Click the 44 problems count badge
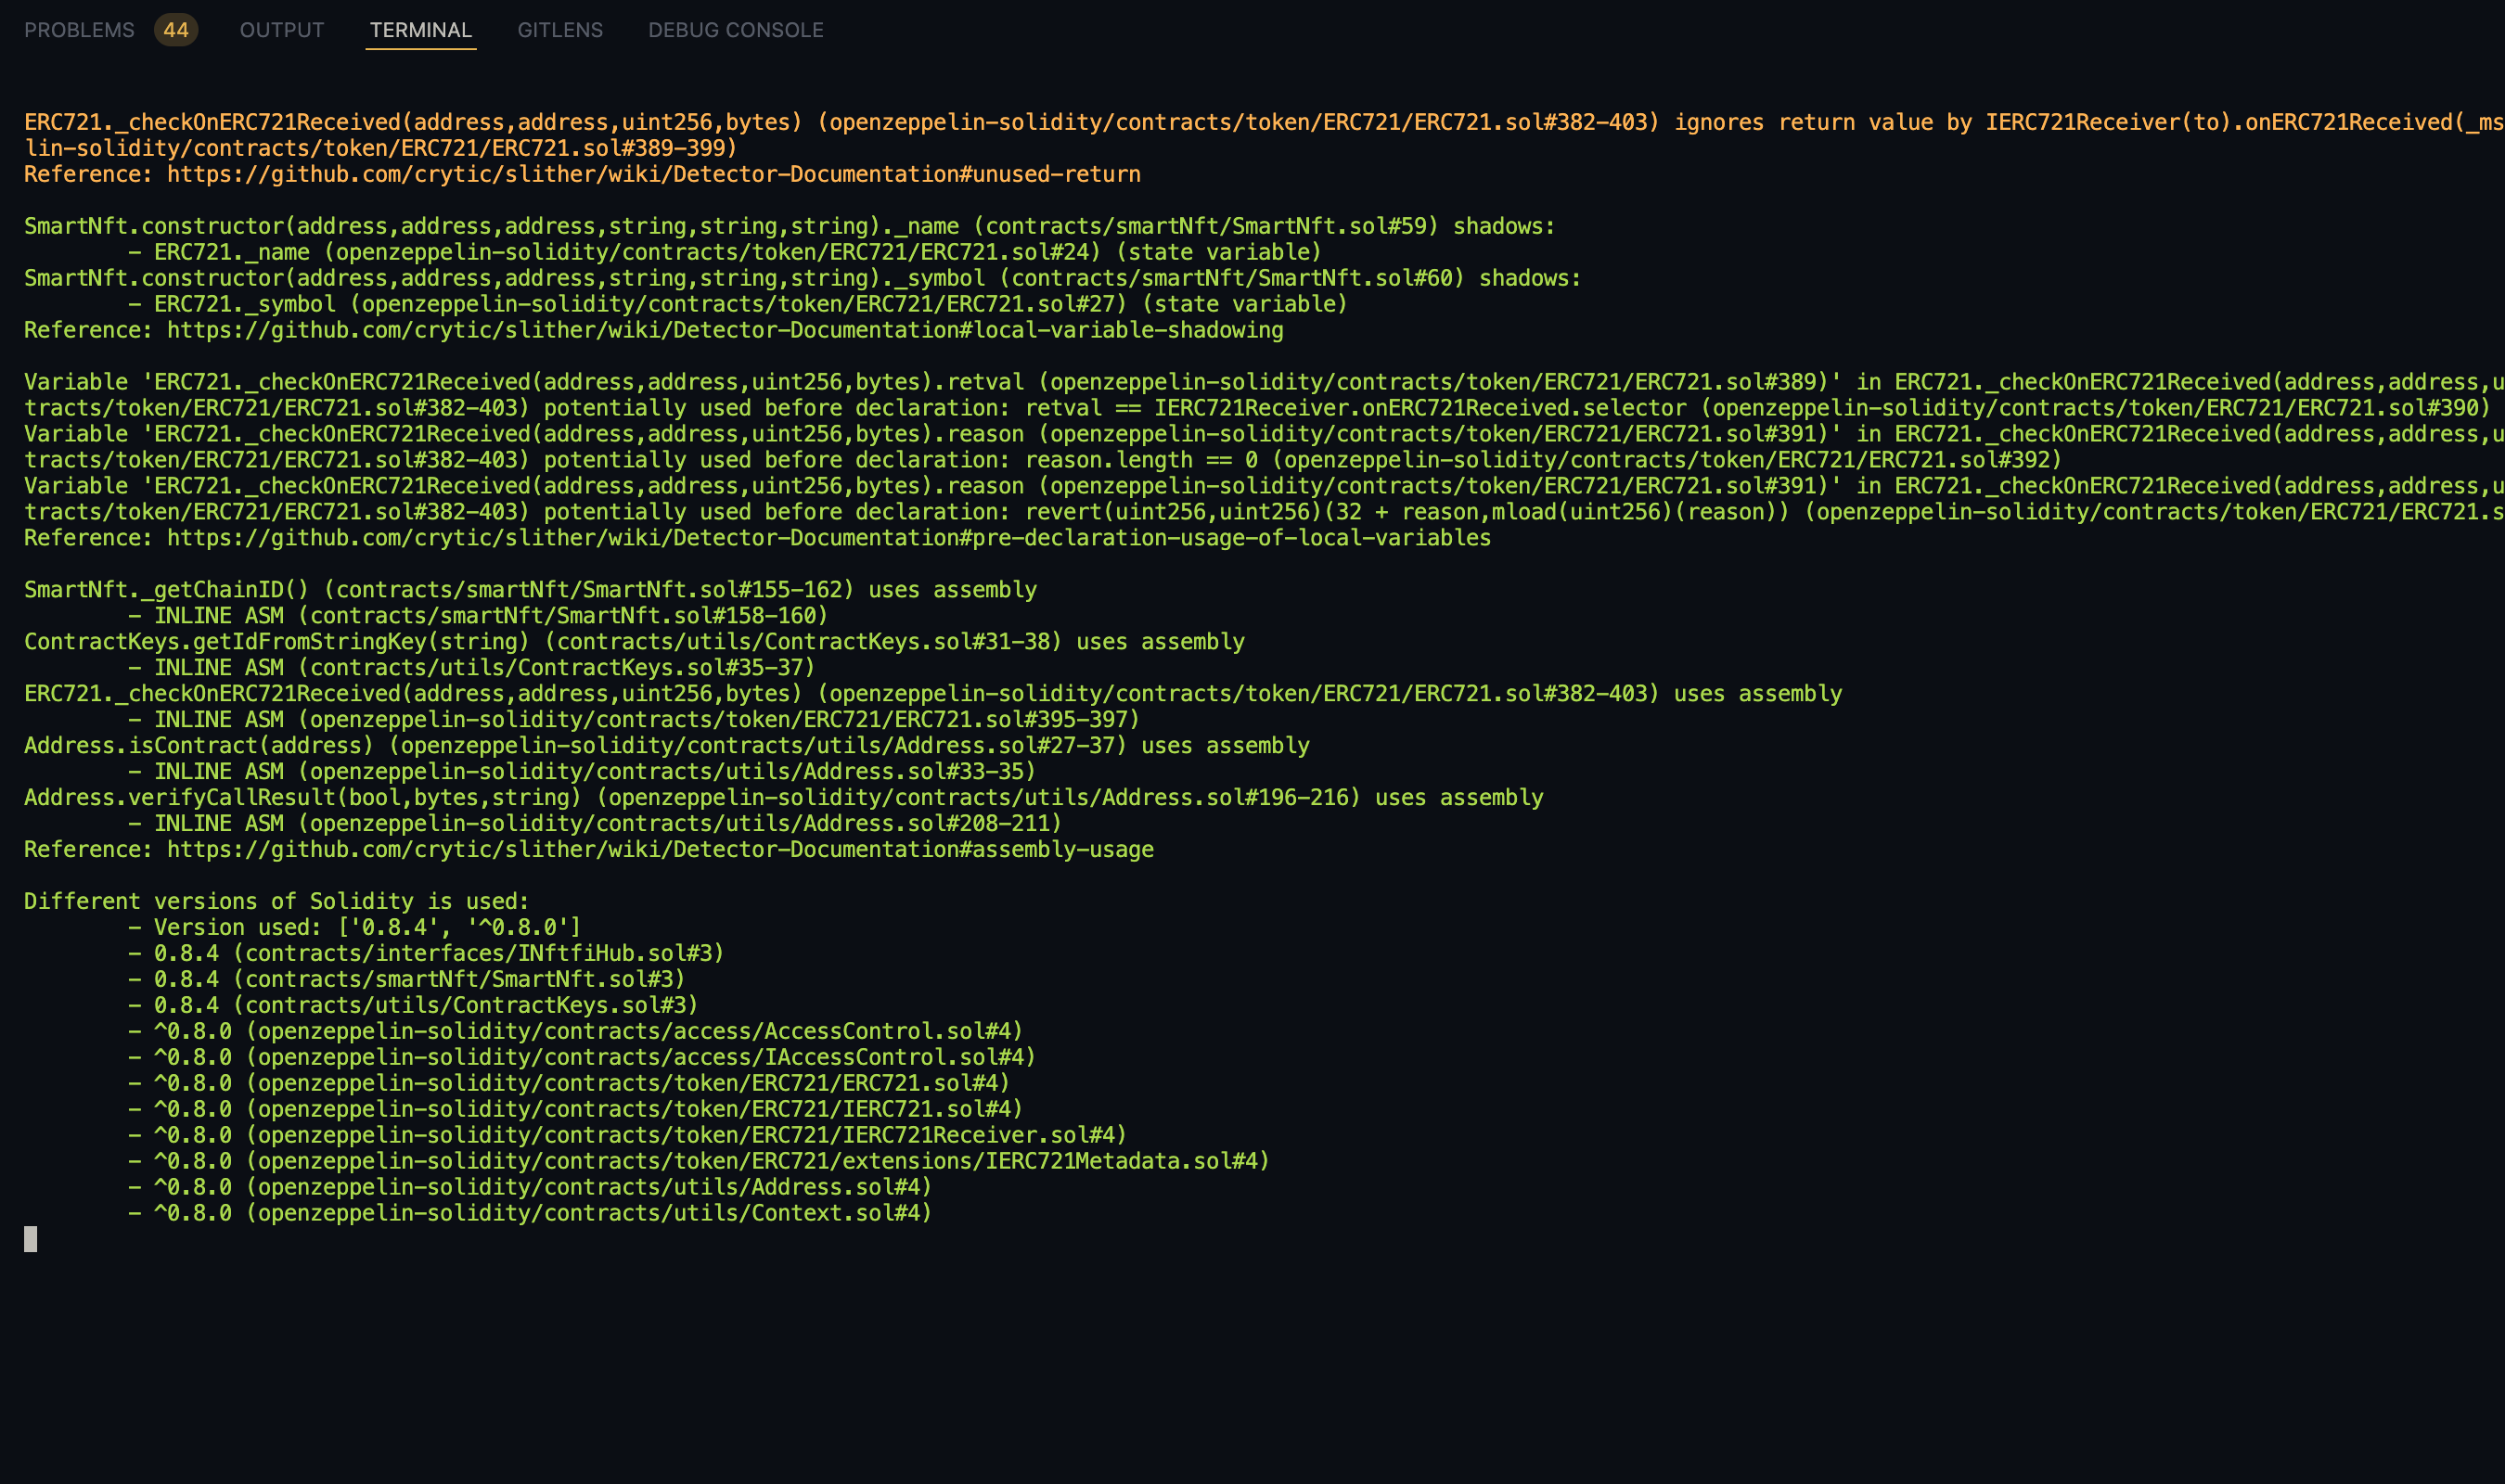Screen dimensions: 2505x1484 [176, 30]
